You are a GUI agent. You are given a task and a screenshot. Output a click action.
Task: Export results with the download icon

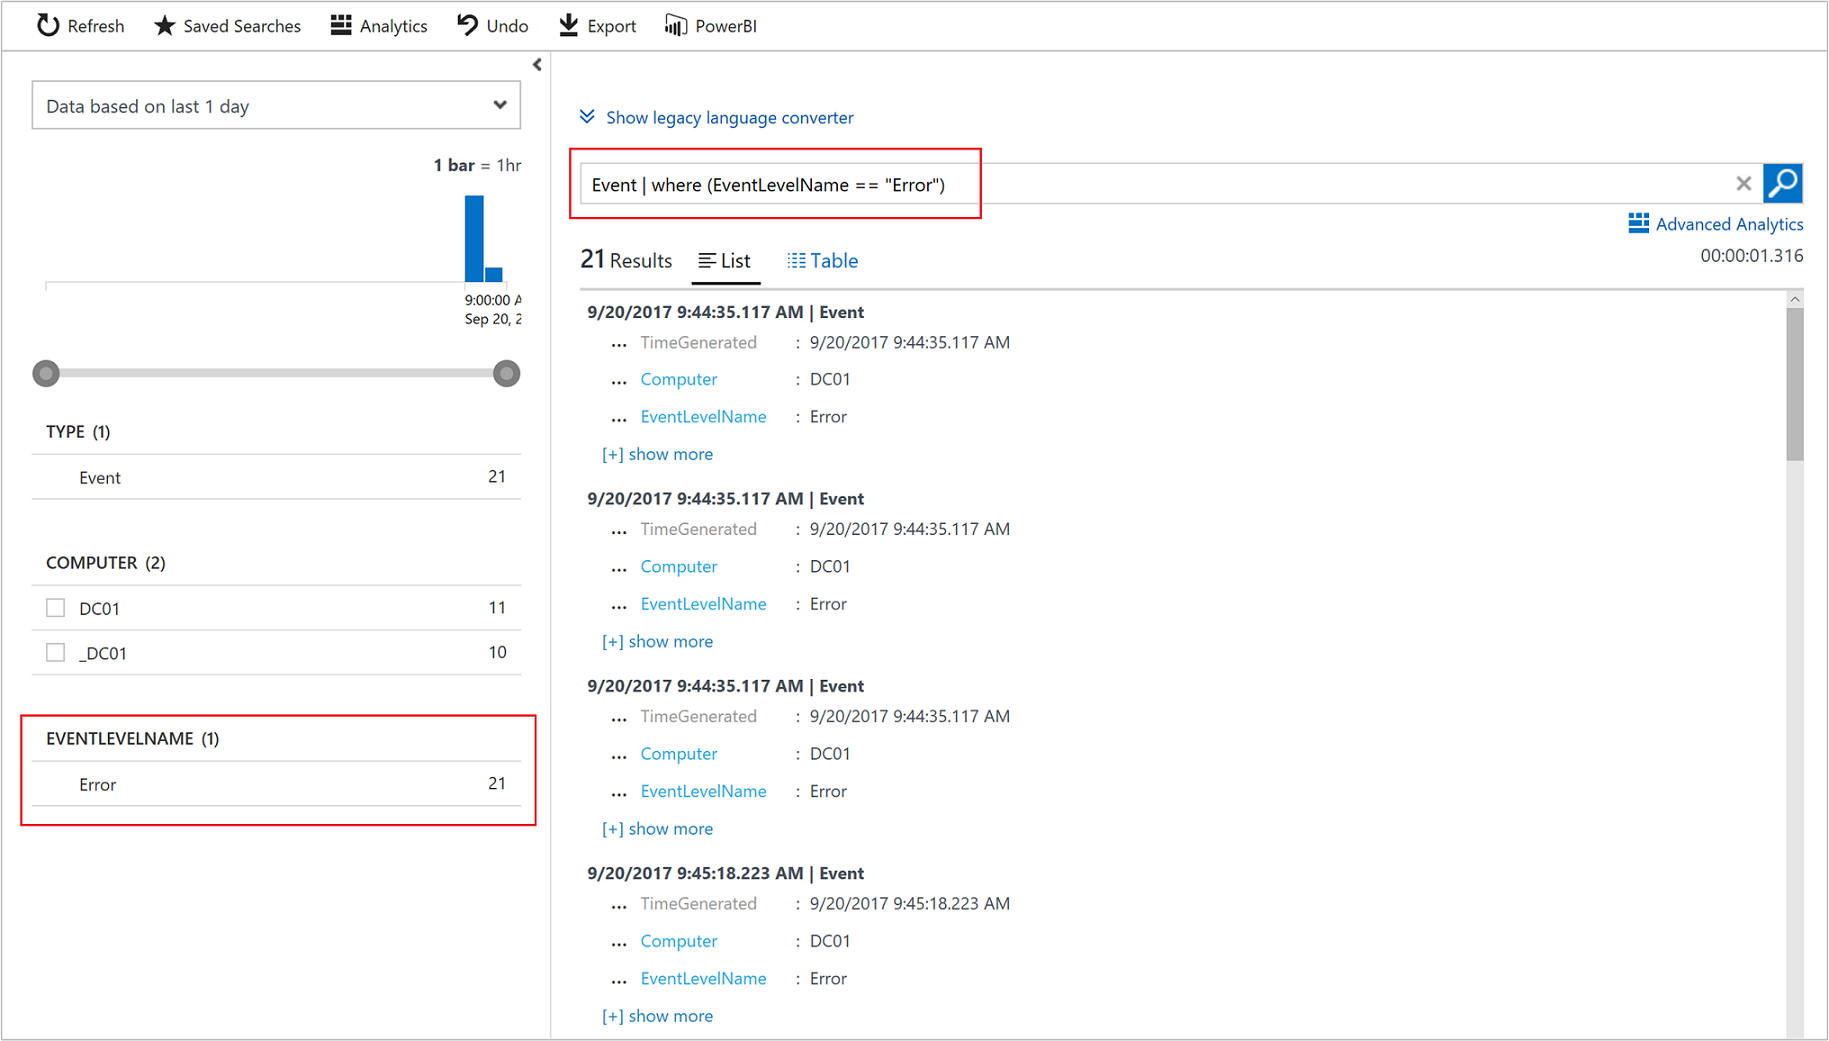pyautogui.click(x=569, y=25)
